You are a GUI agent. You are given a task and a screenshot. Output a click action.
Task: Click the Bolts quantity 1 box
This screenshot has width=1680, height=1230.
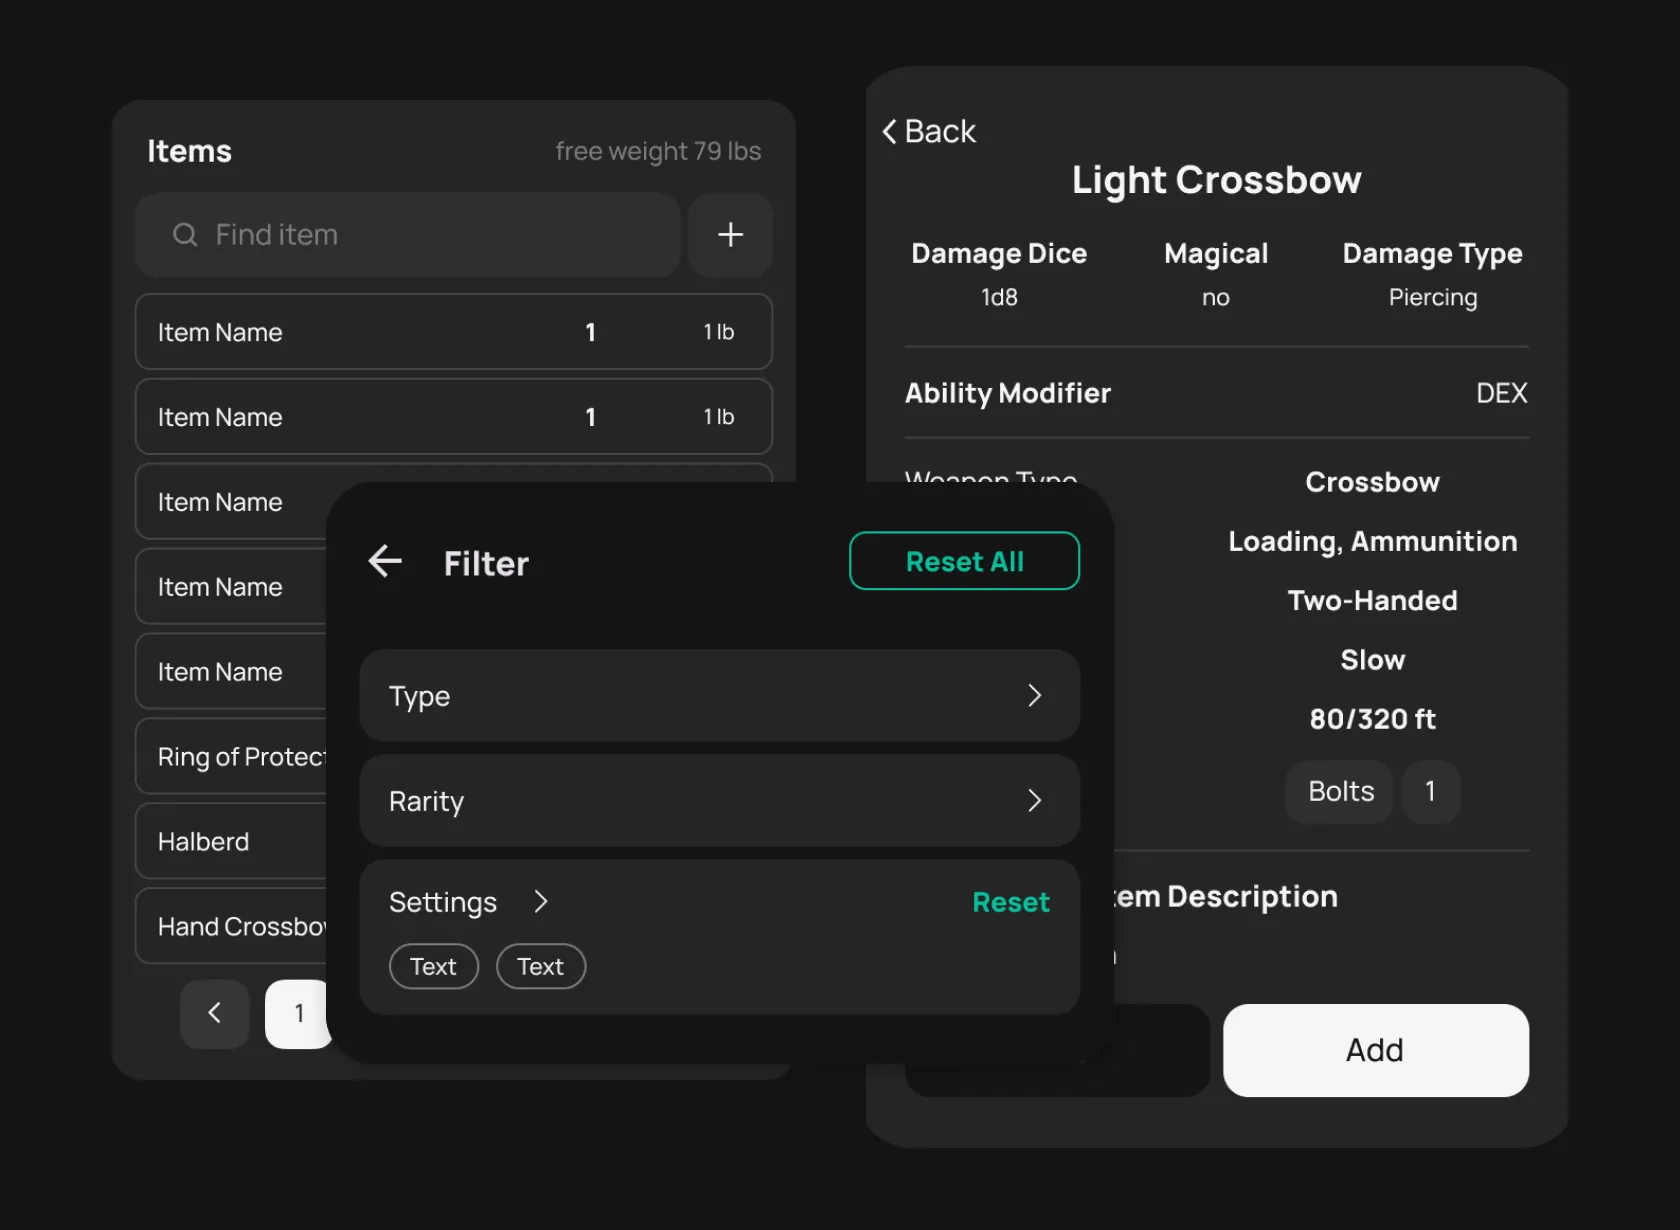pyautogui.click(x=1430, y=792)
